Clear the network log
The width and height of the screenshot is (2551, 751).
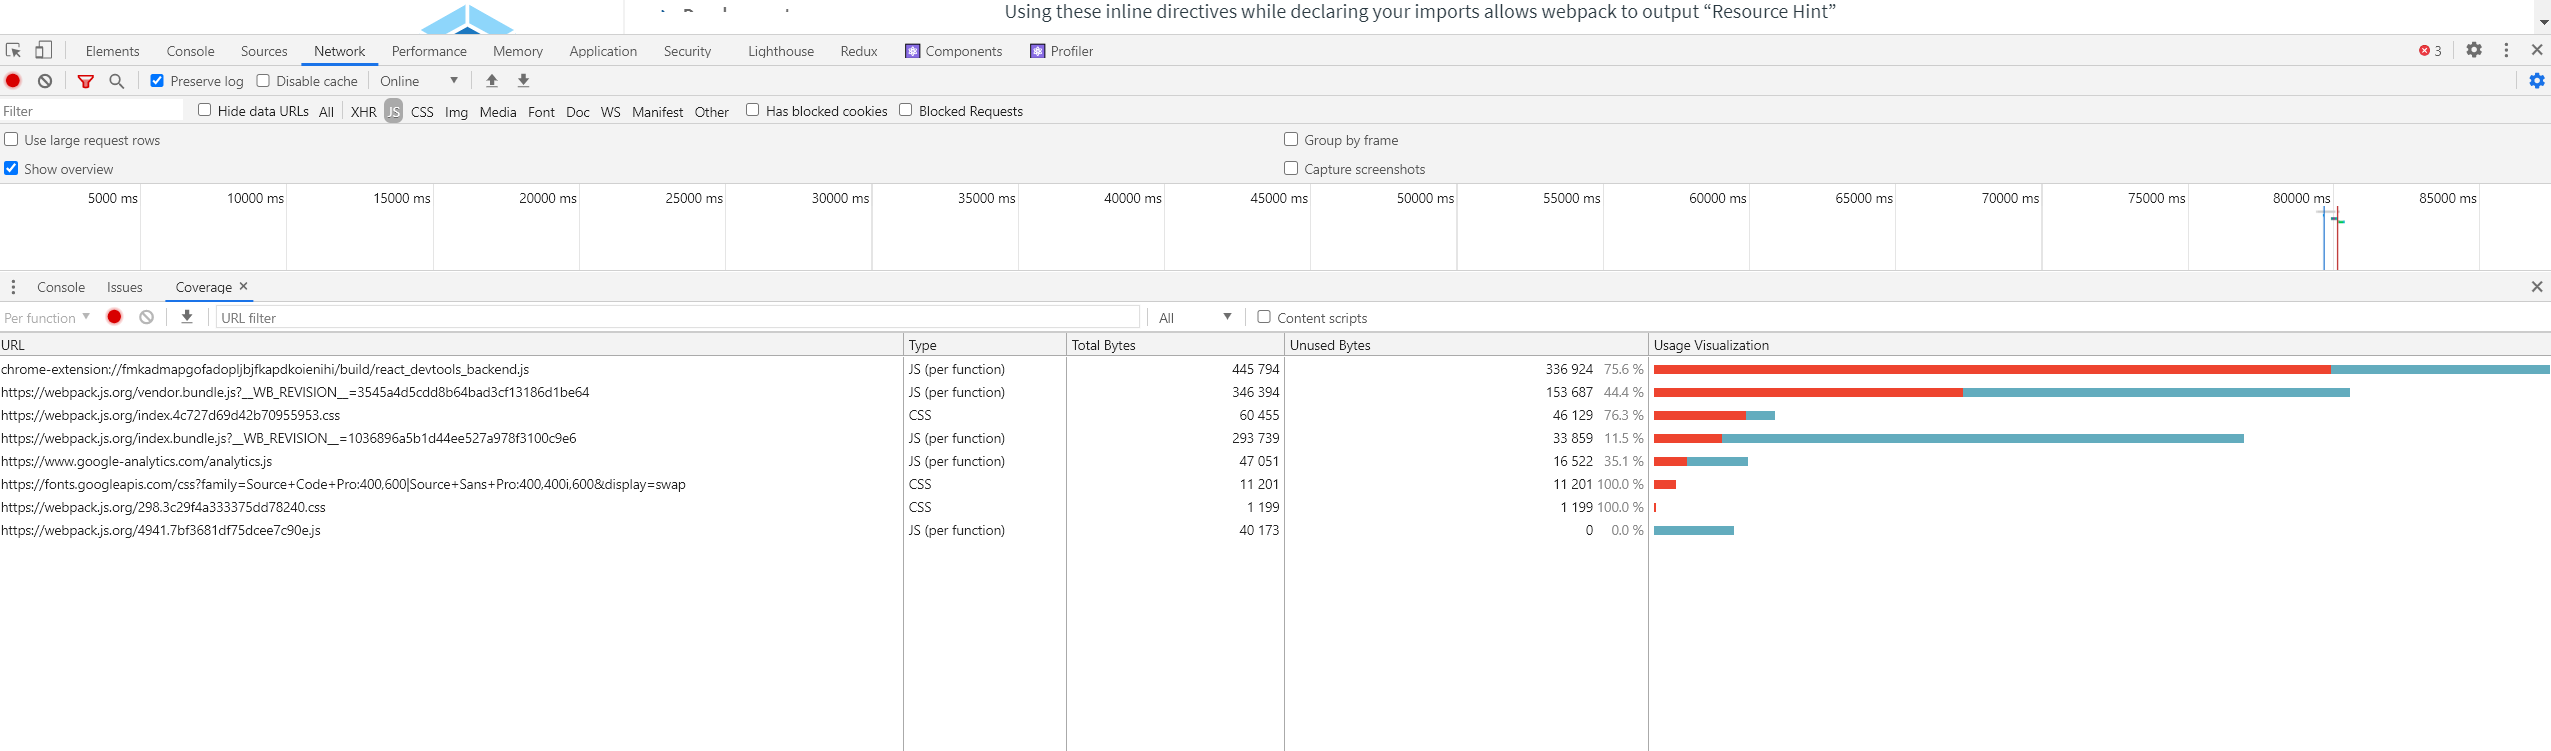pos(45,81)
